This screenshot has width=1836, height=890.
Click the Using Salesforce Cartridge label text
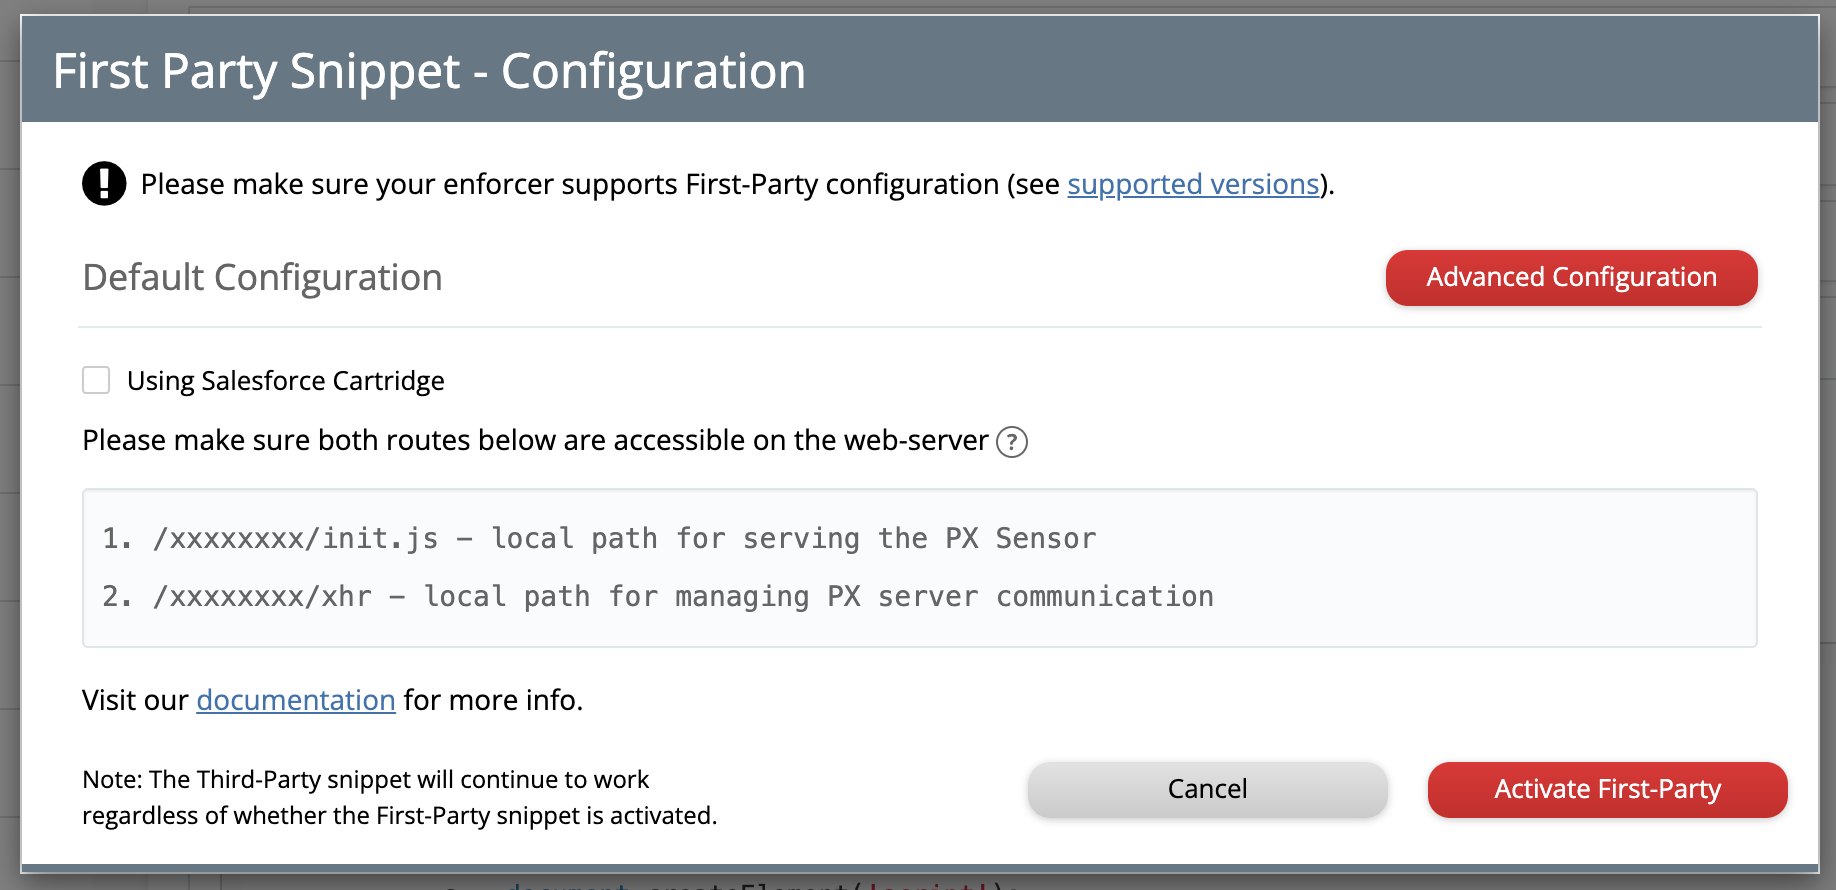(285, 381)
